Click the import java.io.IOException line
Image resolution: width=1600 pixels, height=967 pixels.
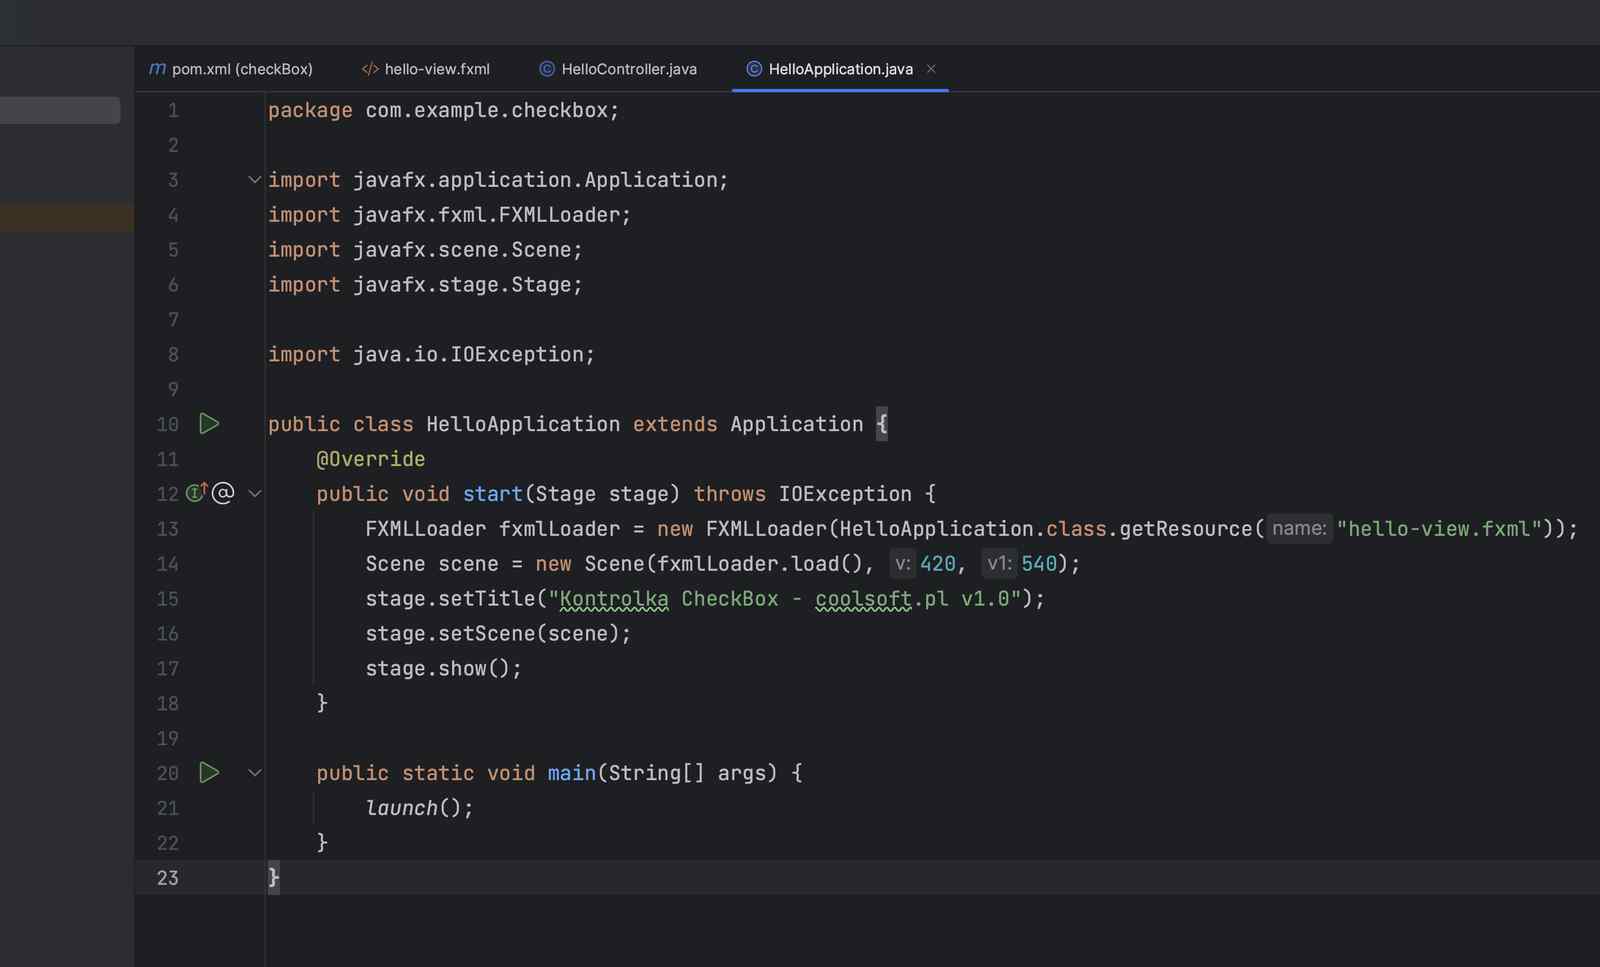[431, 354]
